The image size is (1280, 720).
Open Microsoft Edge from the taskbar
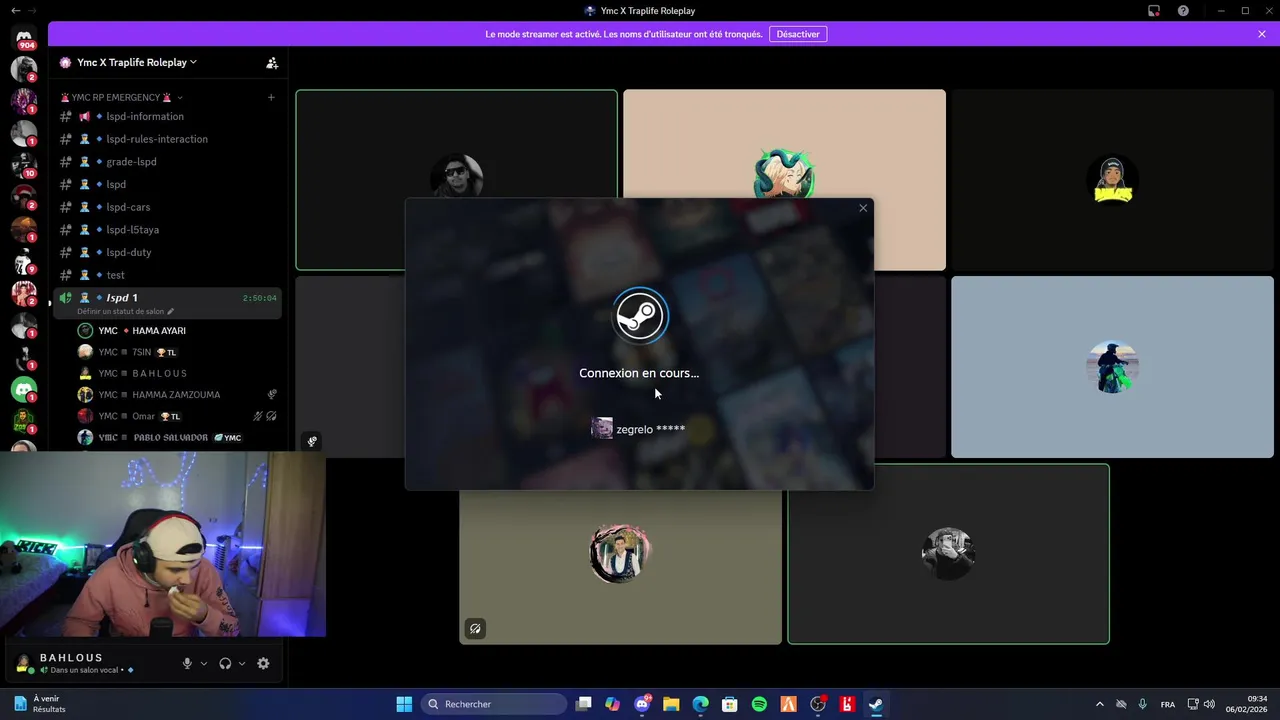pos(701,704)
